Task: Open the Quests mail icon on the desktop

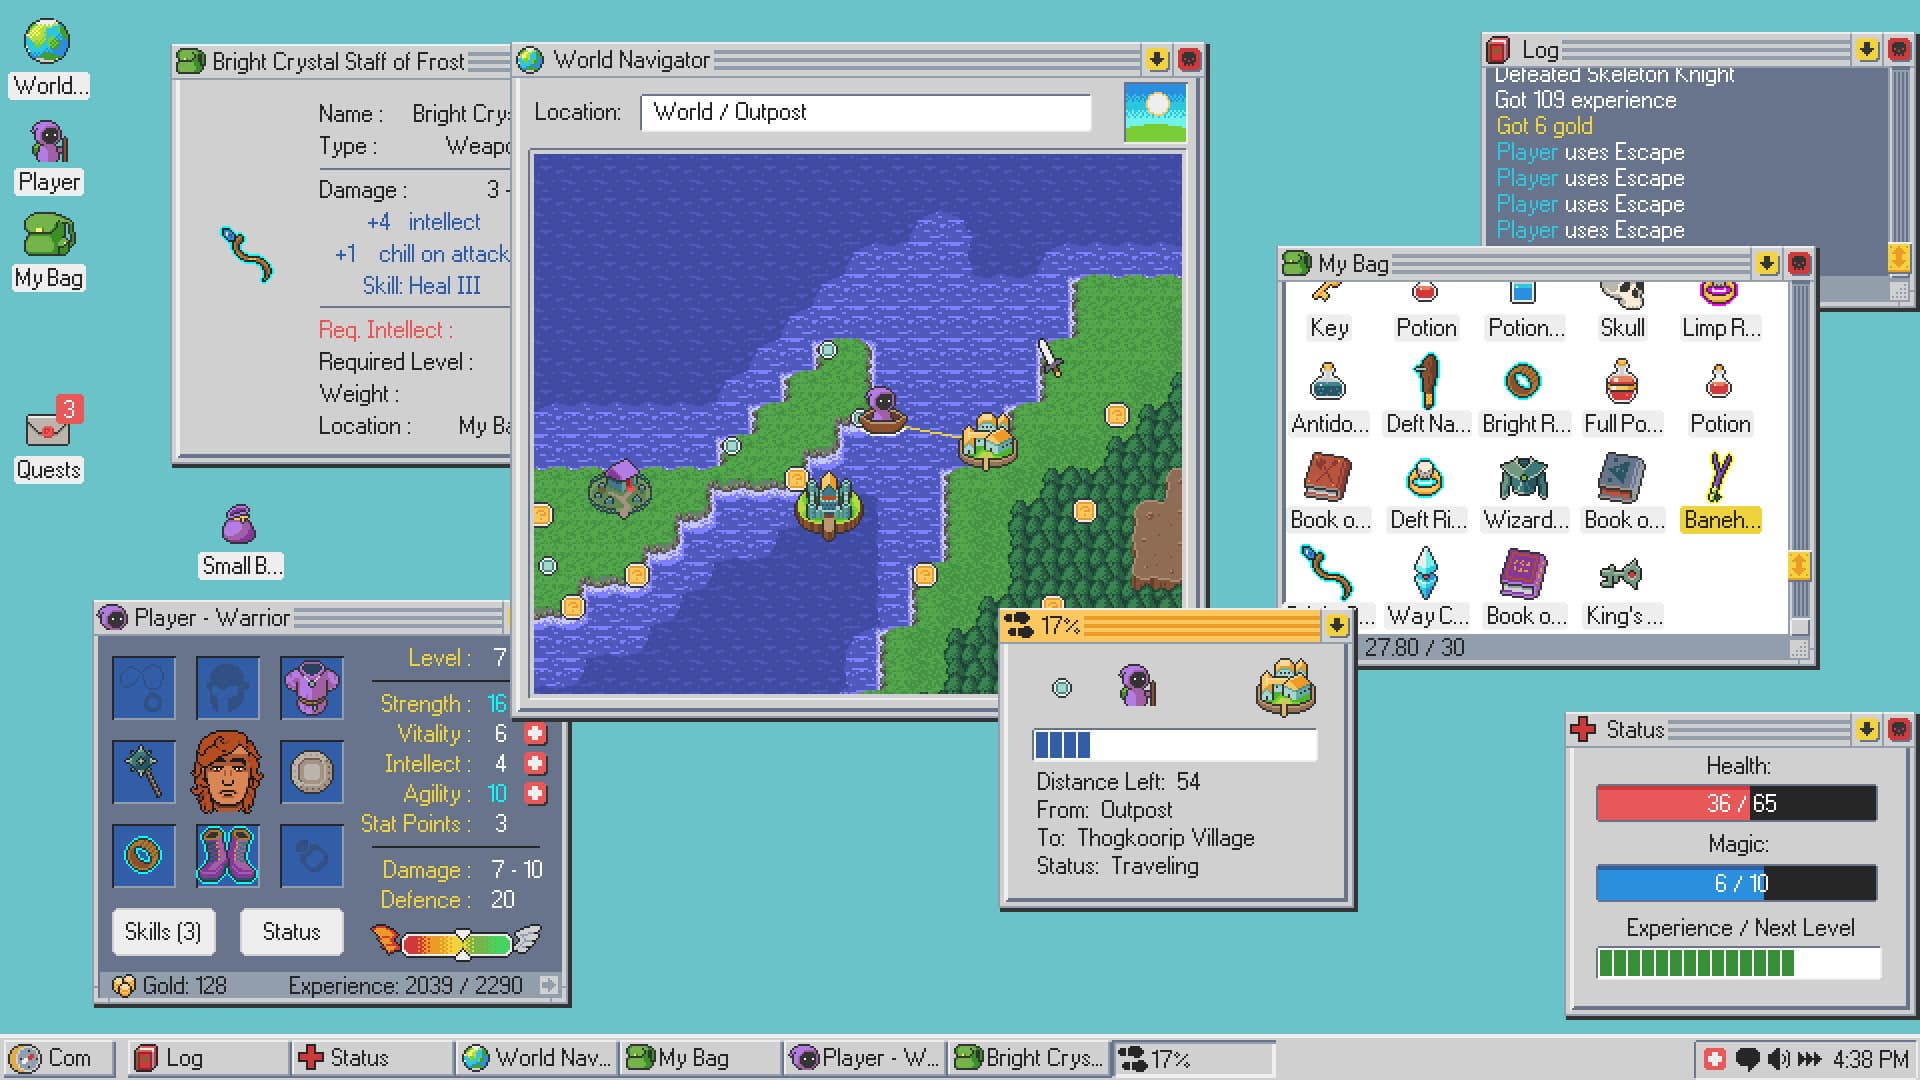Action: [47, 432]
